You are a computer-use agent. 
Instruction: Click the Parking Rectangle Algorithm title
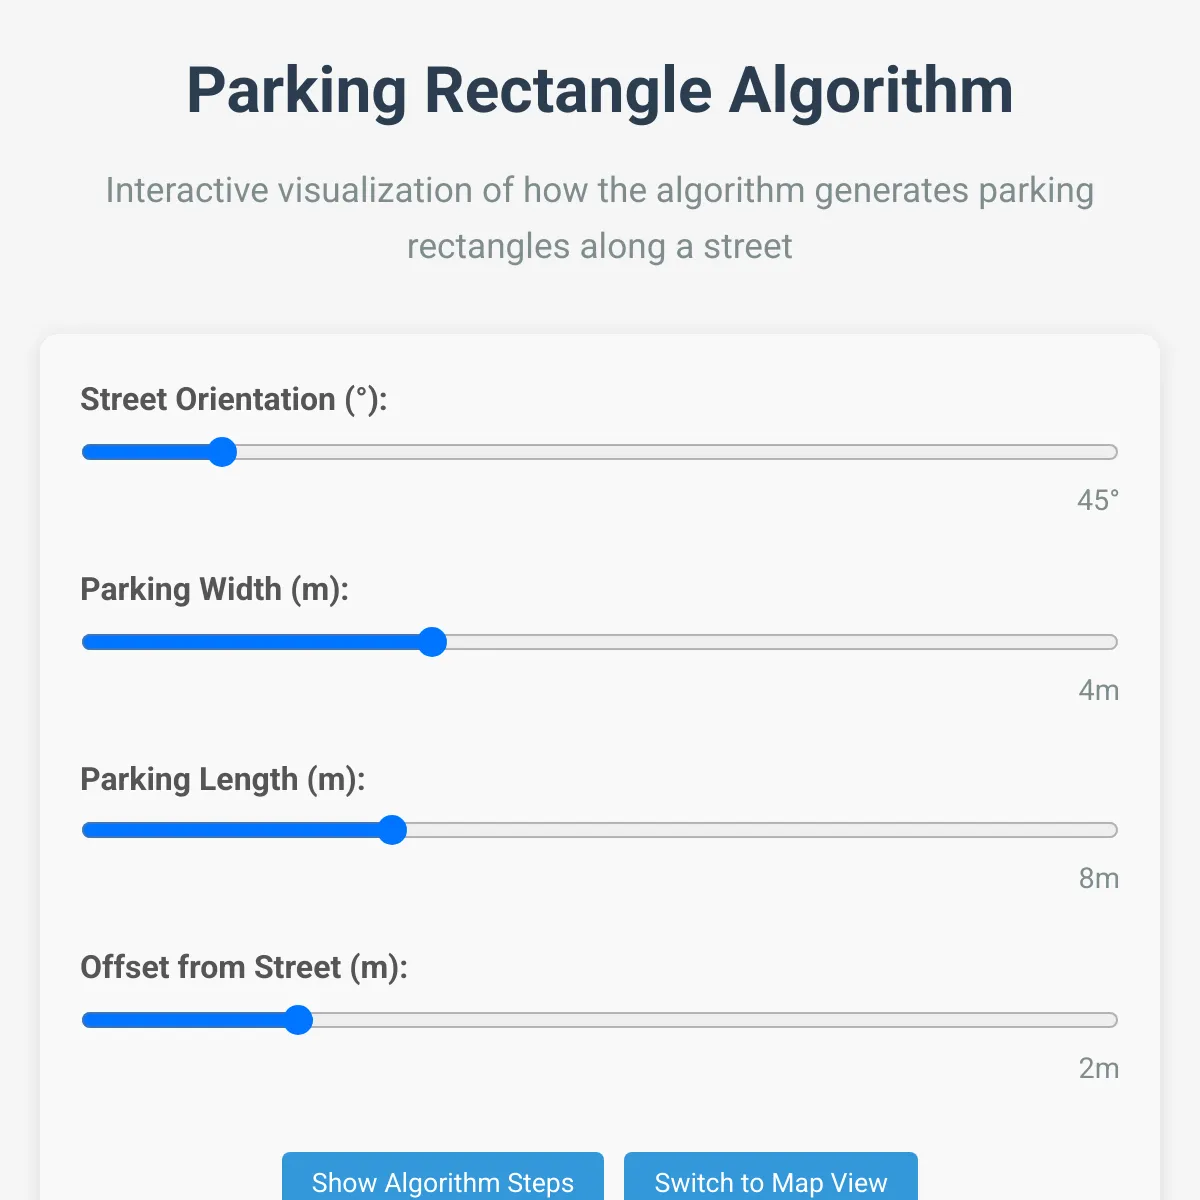(599, 90)
